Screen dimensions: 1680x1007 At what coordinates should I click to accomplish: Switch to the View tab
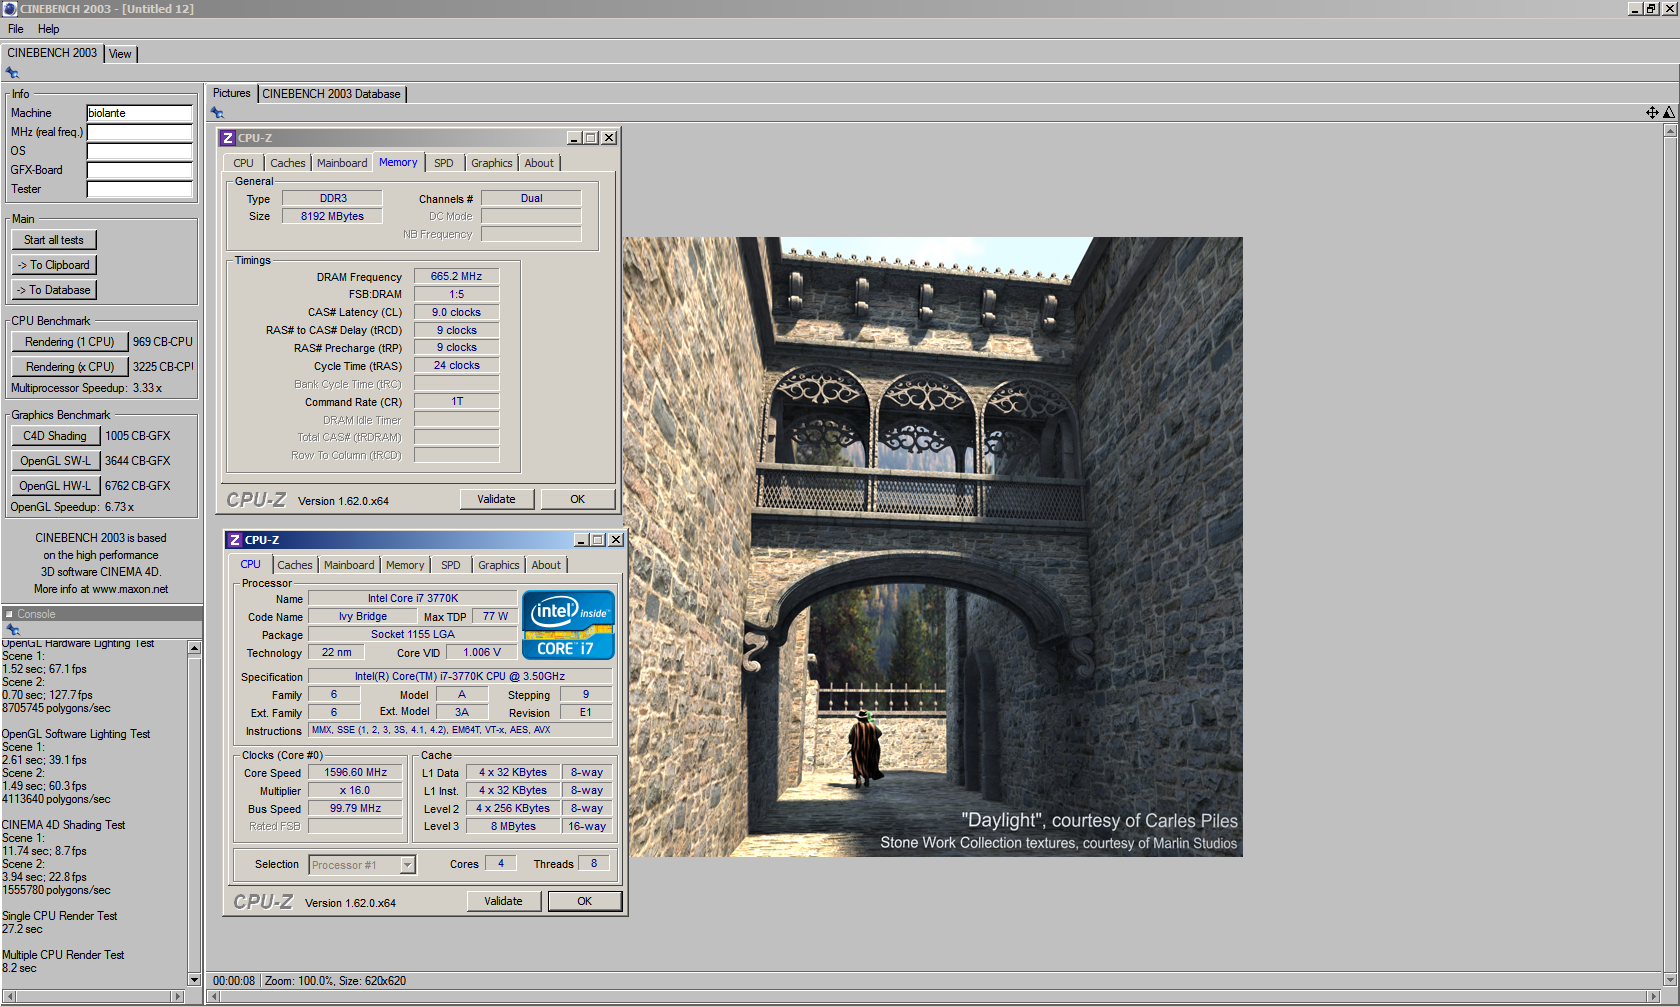[120, 54]
